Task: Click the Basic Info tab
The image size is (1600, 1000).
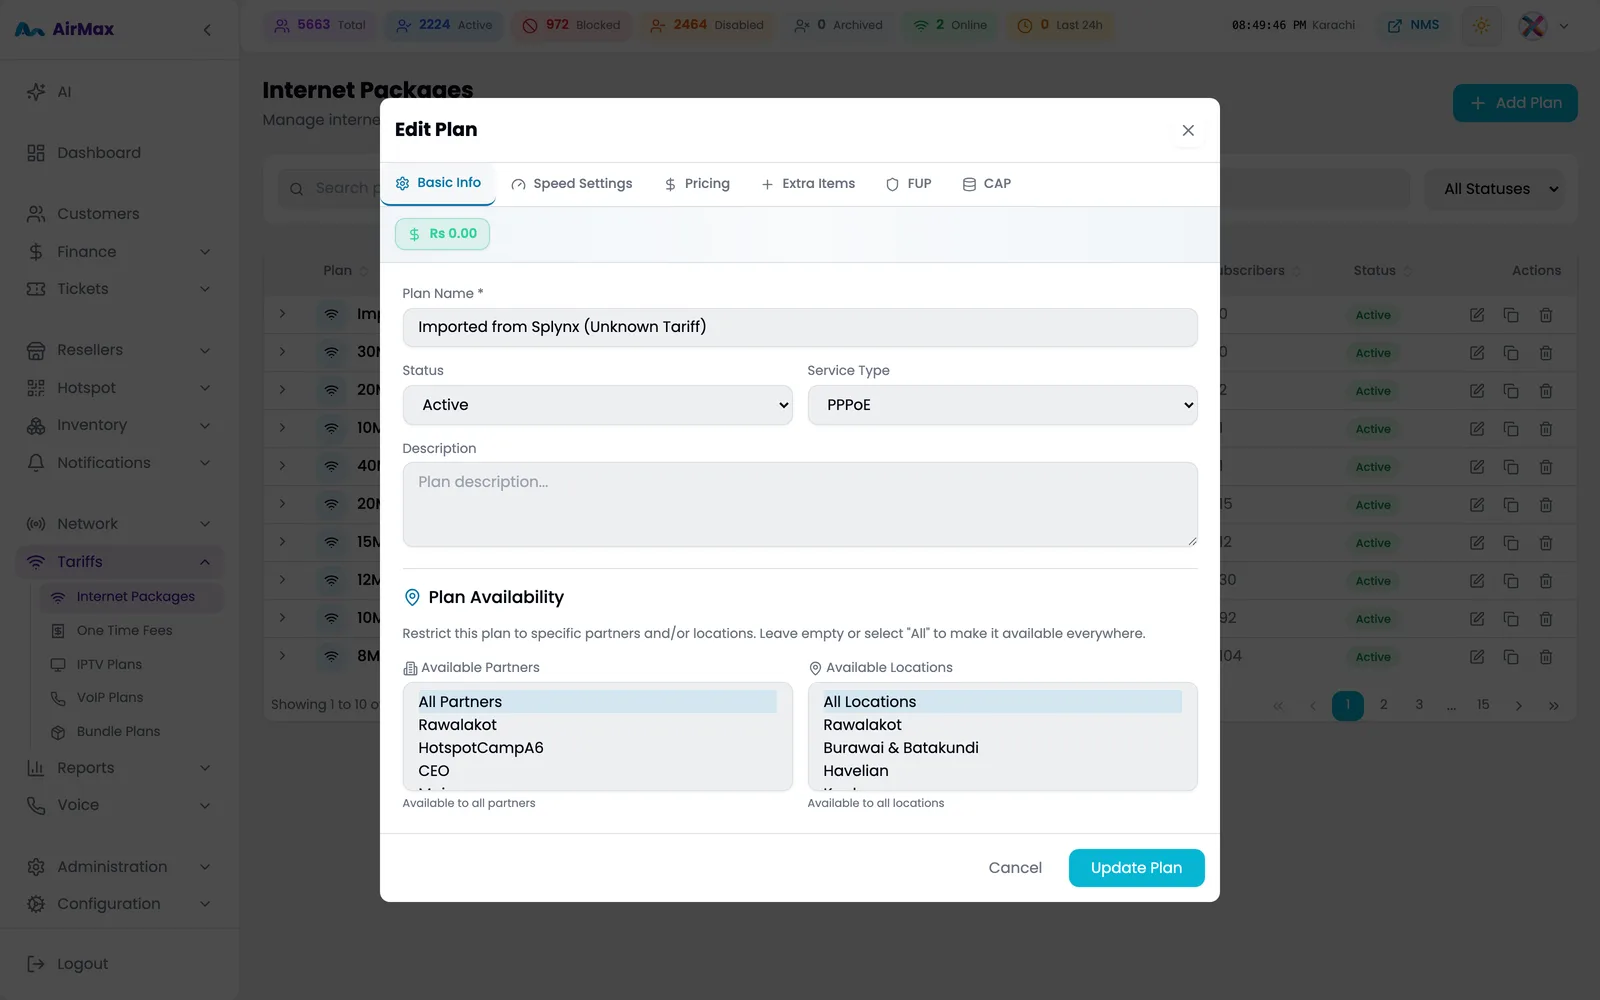Action: (x=438, y=183)
